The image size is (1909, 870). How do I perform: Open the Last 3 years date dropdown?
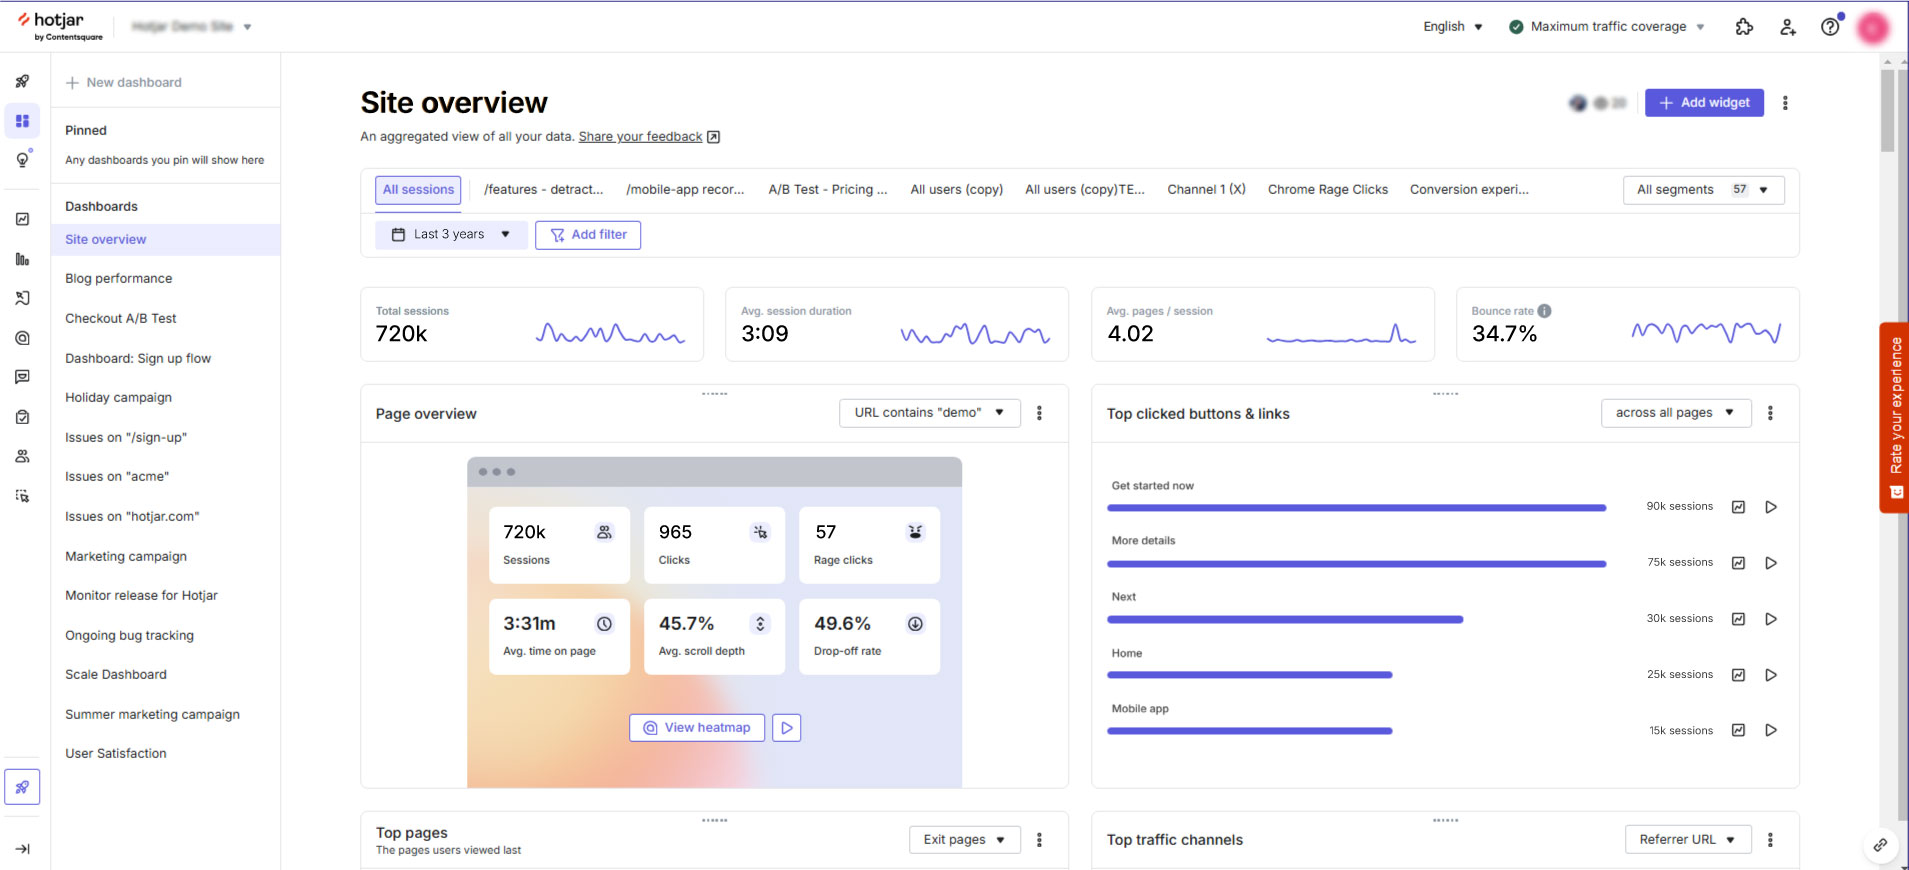tap(451, 234)
